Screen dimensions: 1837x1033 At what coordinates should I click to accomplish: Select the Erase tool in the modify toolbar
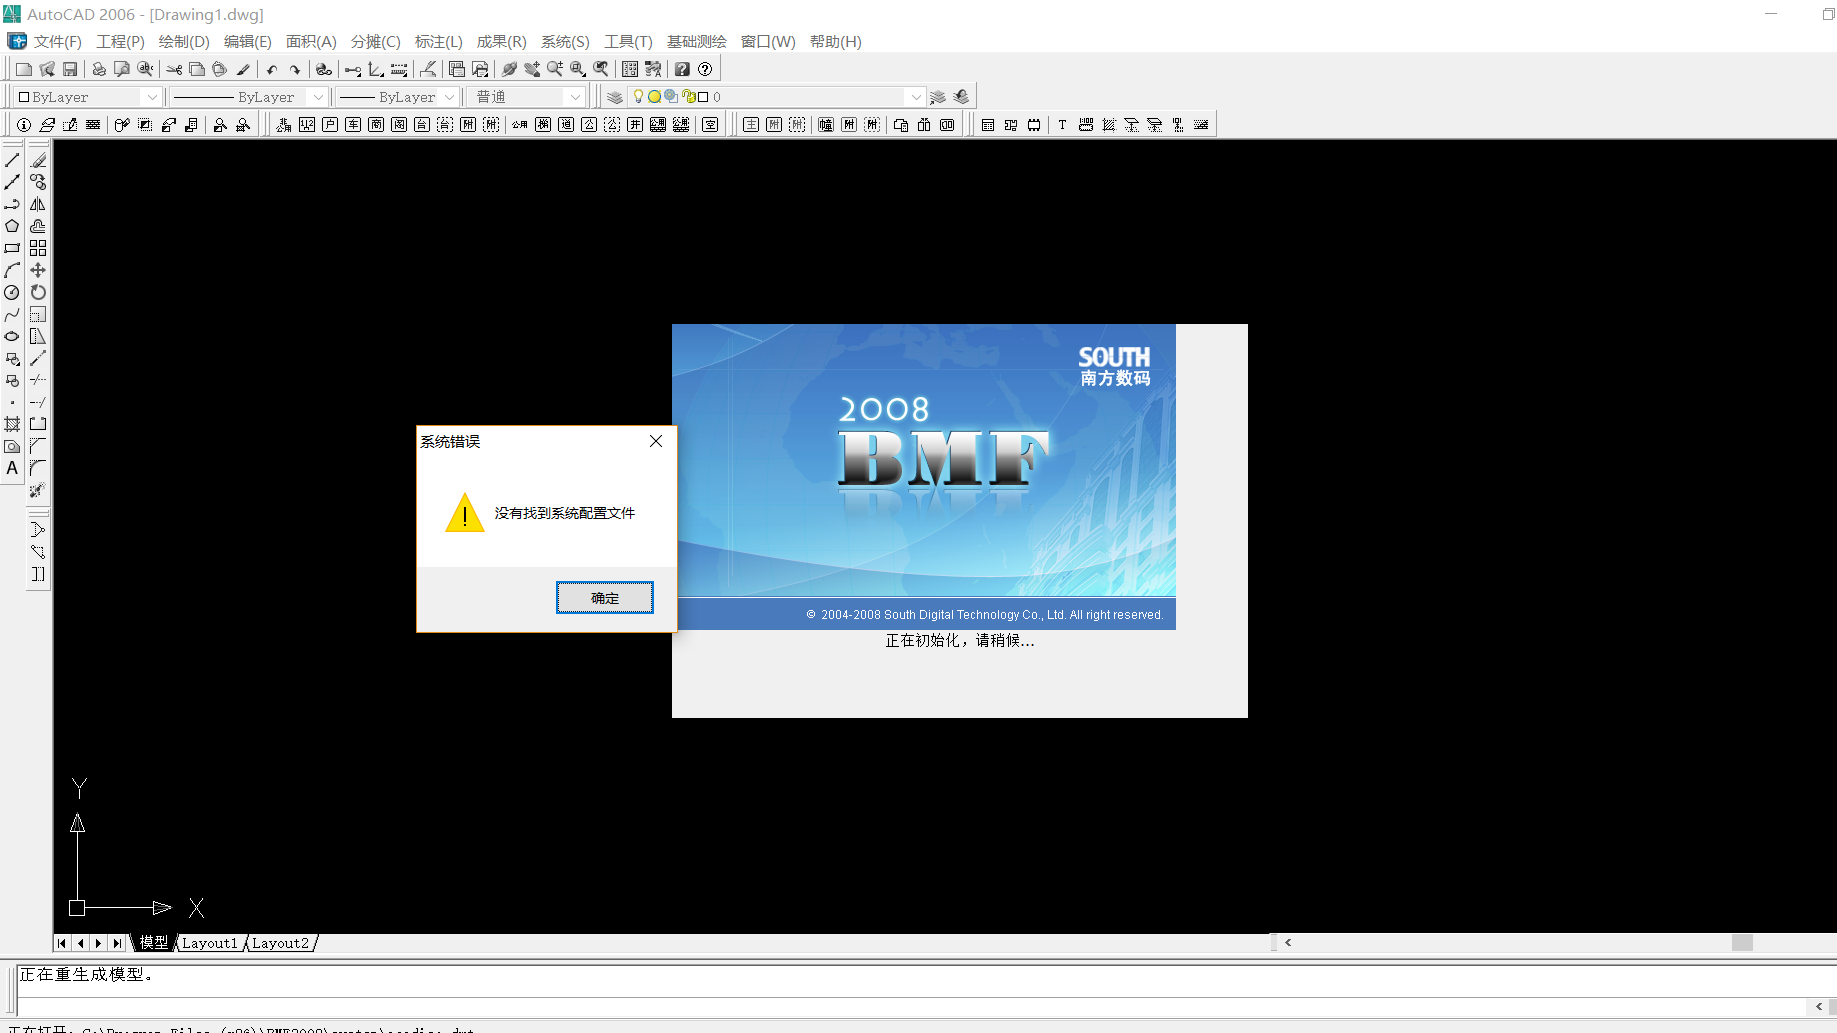tap(38, 160)
